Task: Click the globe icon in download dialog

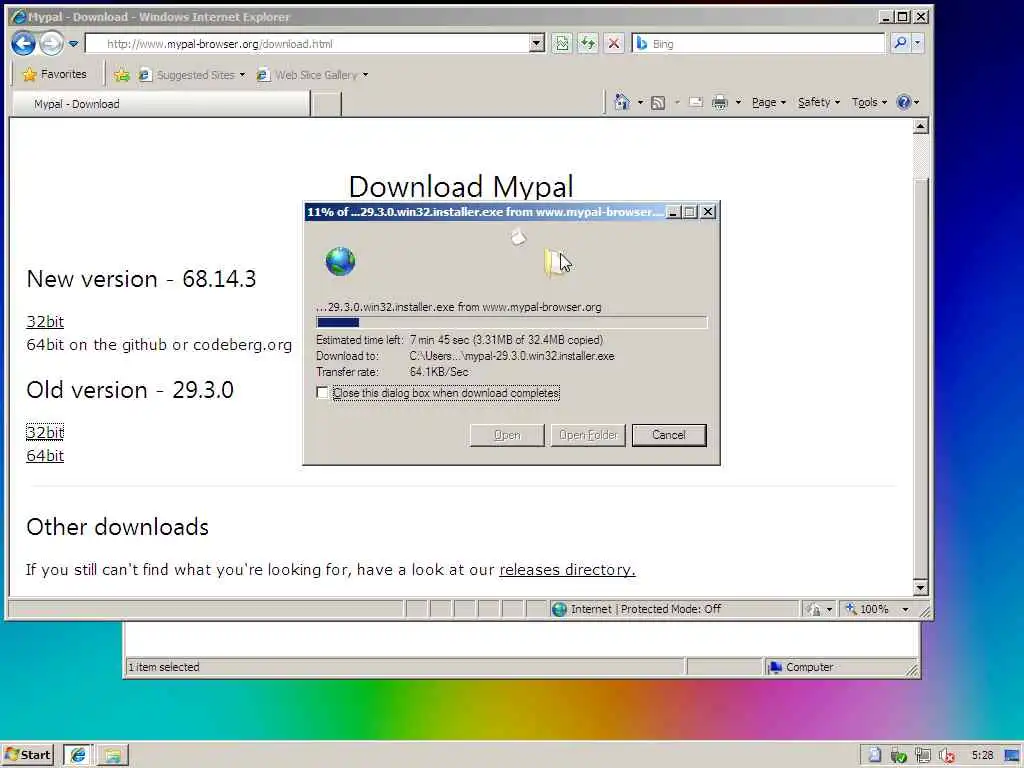Action: pyautogui.click(x=340, y=261)
